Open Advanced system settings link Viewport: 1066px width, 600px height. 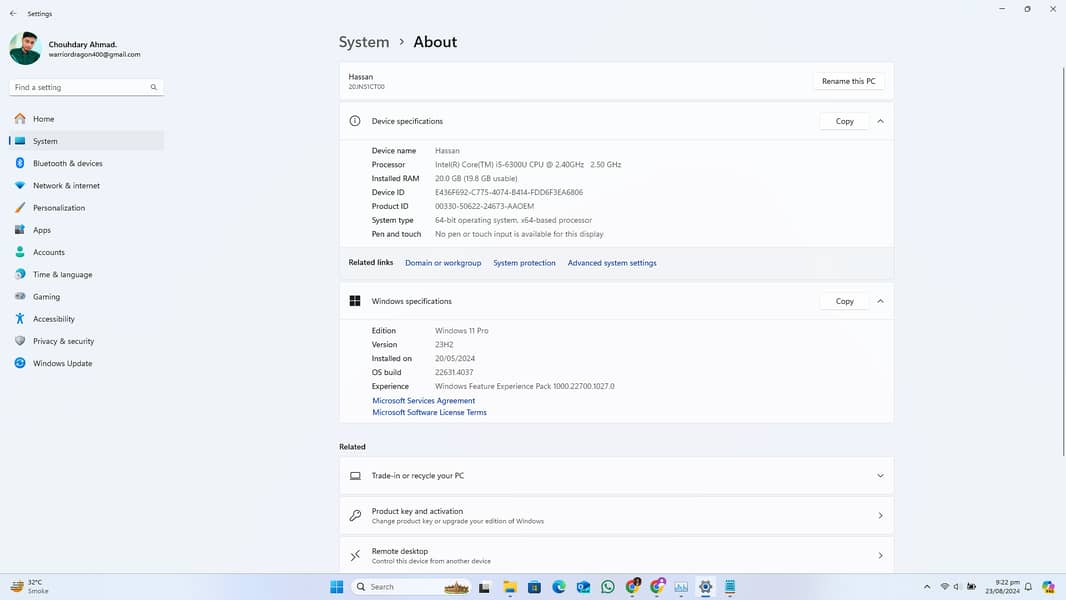click(612, 263)
